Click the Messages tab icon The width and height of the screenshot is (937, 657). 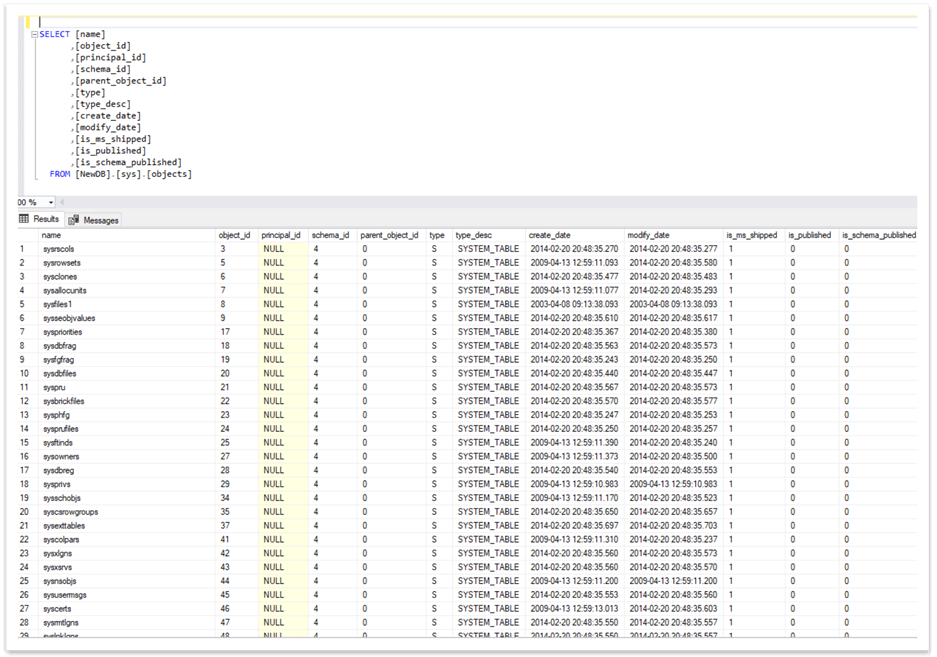point(74,220)
